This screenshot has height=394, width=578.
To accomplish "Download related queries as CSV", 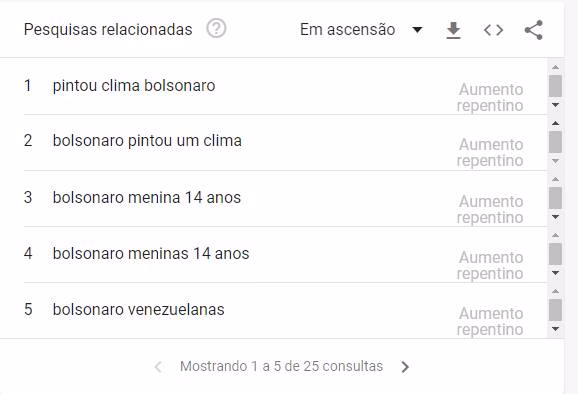I will 453,30.
